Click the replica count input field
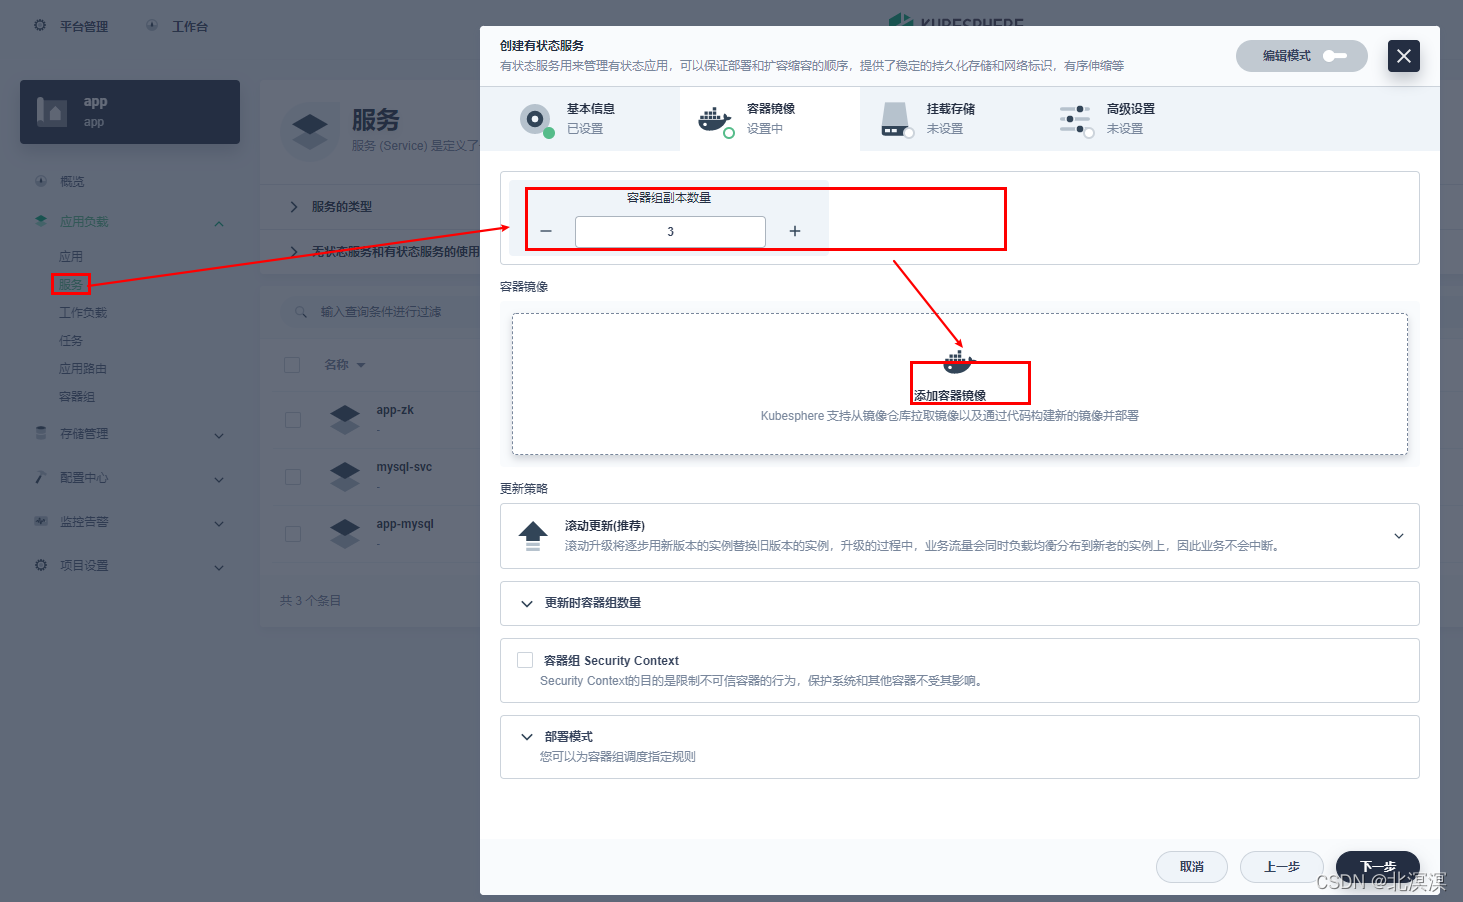Image resolution: width=1463 pixels, height=902 pixels. click(x=670, y=231)
